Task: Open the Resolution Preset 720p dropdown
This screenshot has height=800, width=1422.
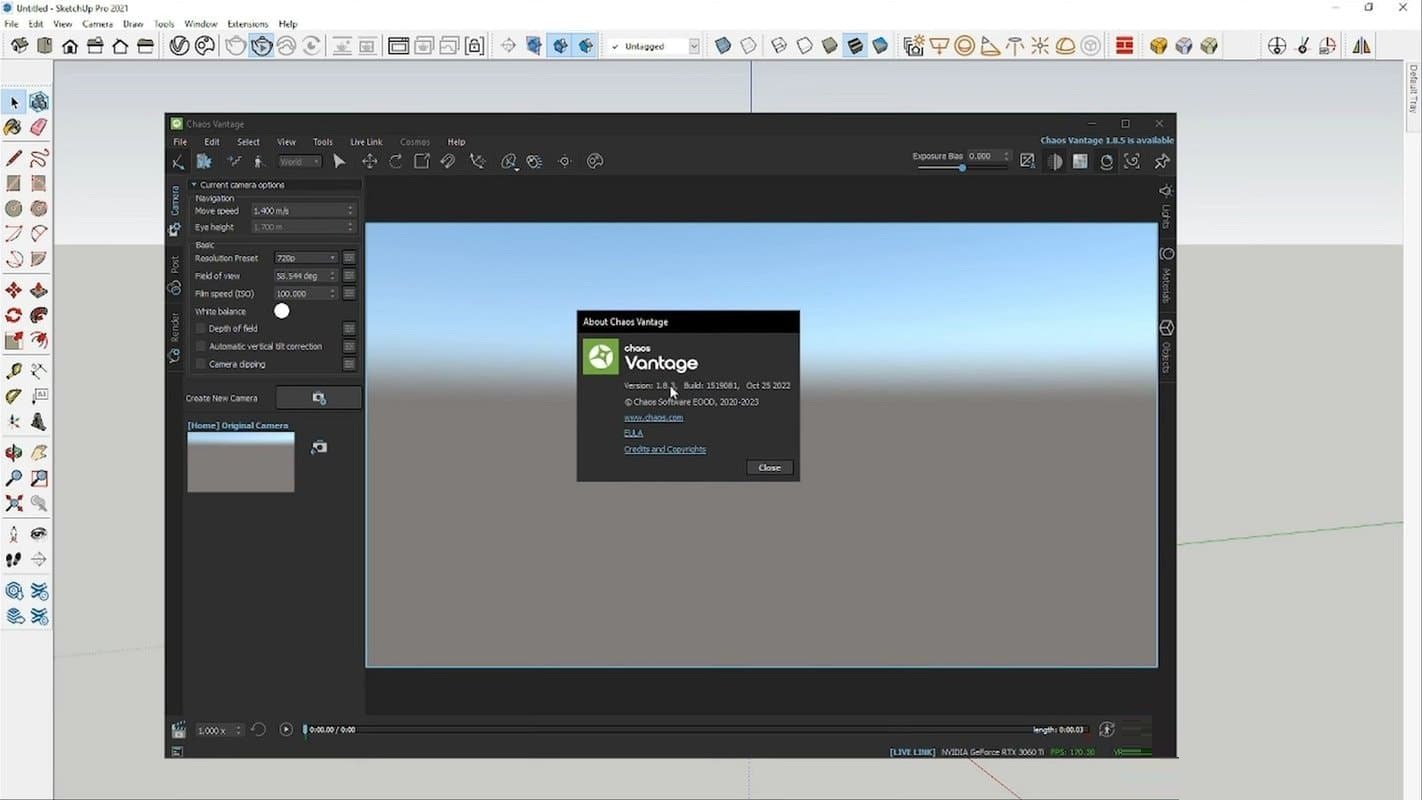Action: tap(306, 258)
